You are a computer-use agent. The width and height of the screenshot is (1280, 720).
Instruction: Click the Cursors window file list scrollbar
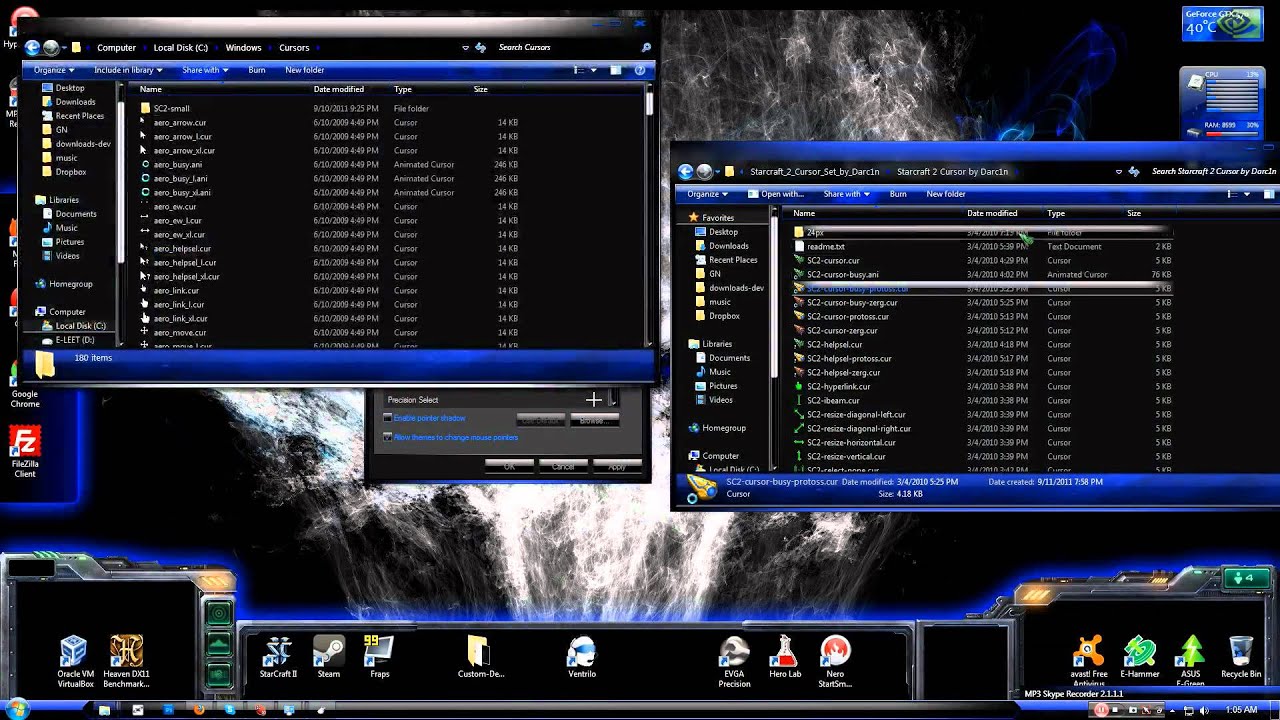649,102
